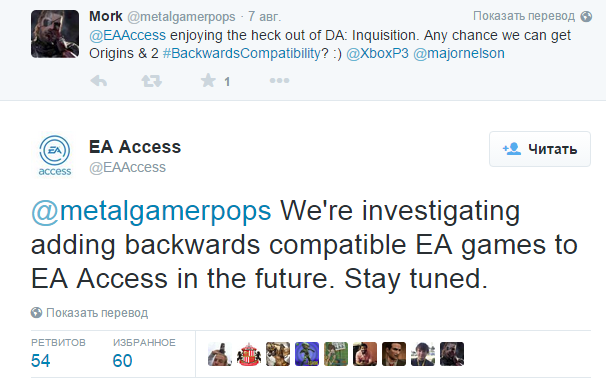The width and height of the screenshot is (606, 385).
Task: Retweet Mork's tweet using the retweet icon
Action: 152,81
